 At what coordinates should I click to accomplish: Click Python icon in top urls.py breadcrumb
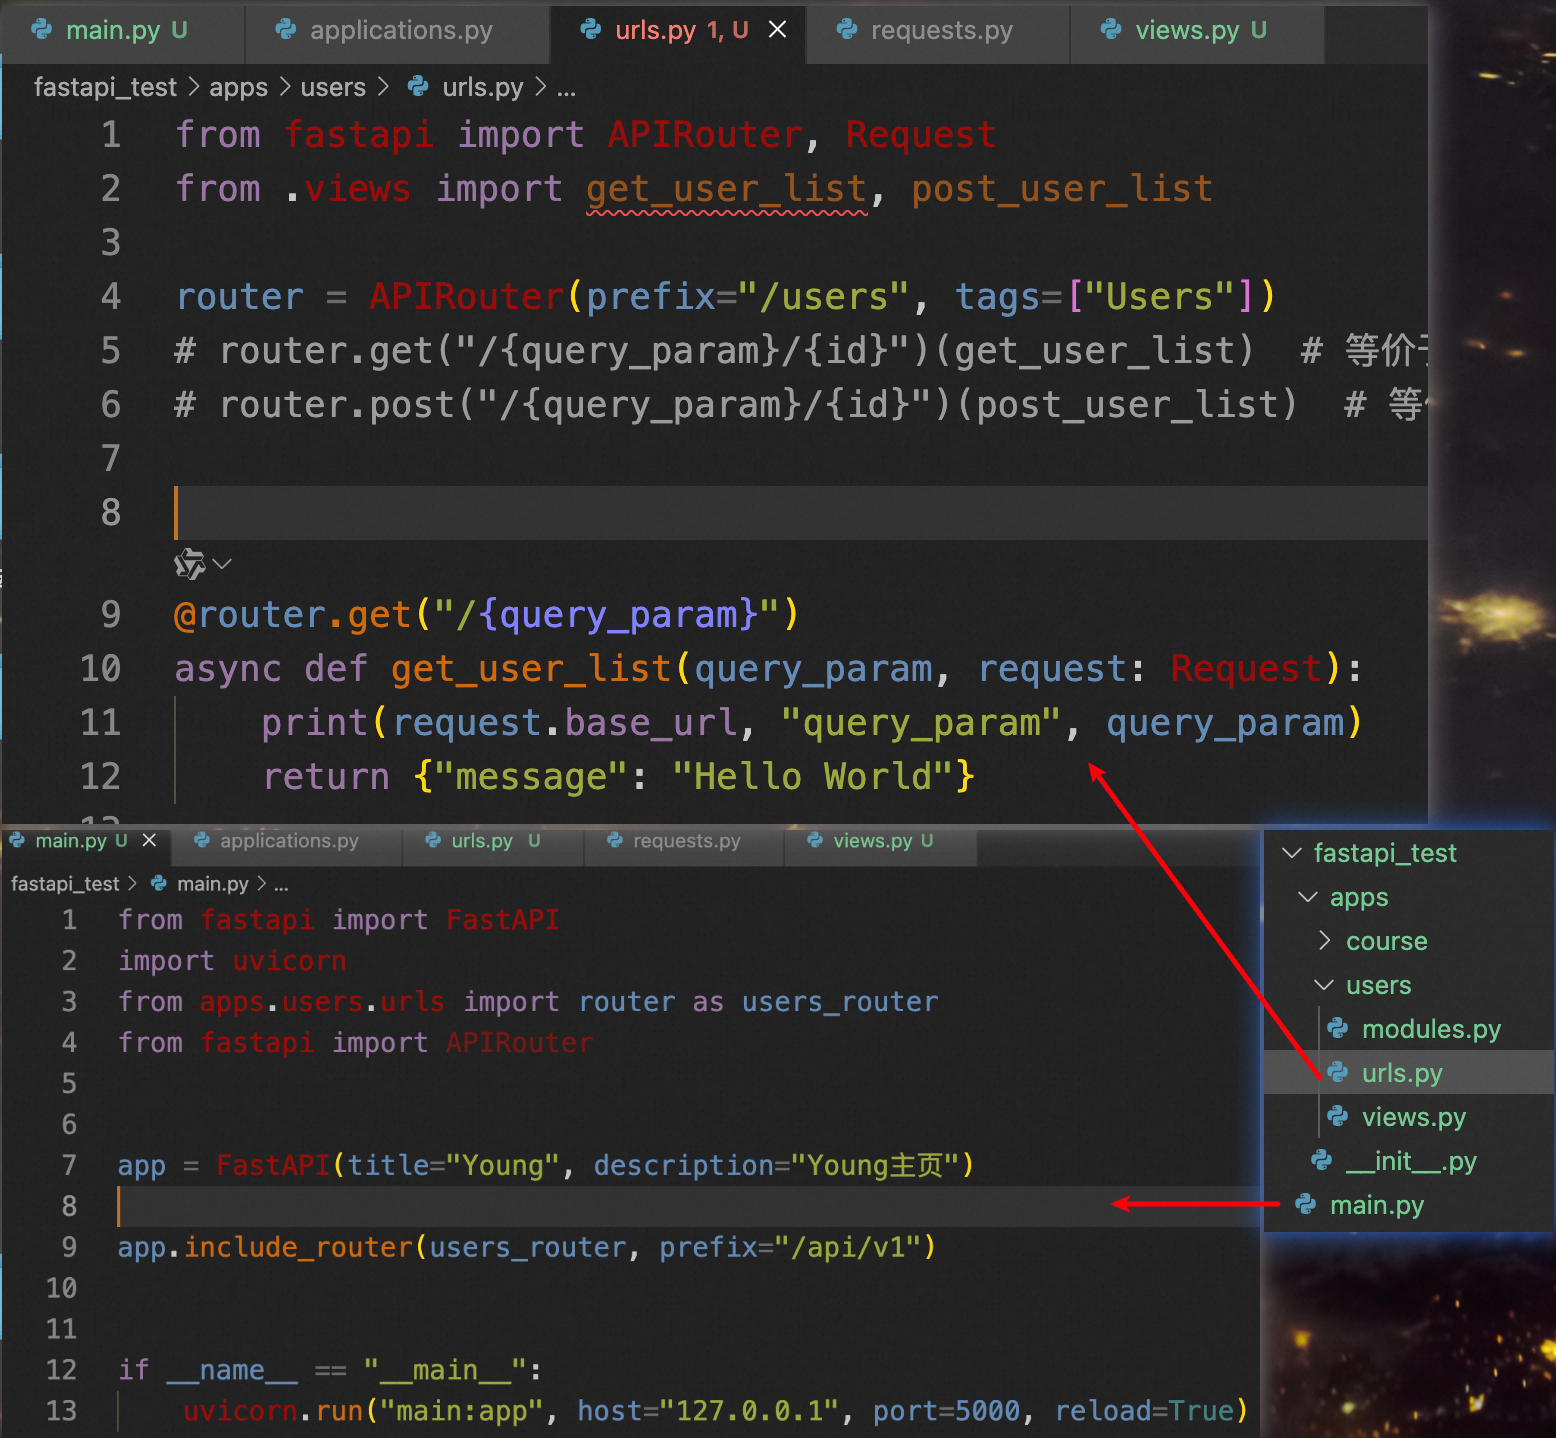[419, 87]
